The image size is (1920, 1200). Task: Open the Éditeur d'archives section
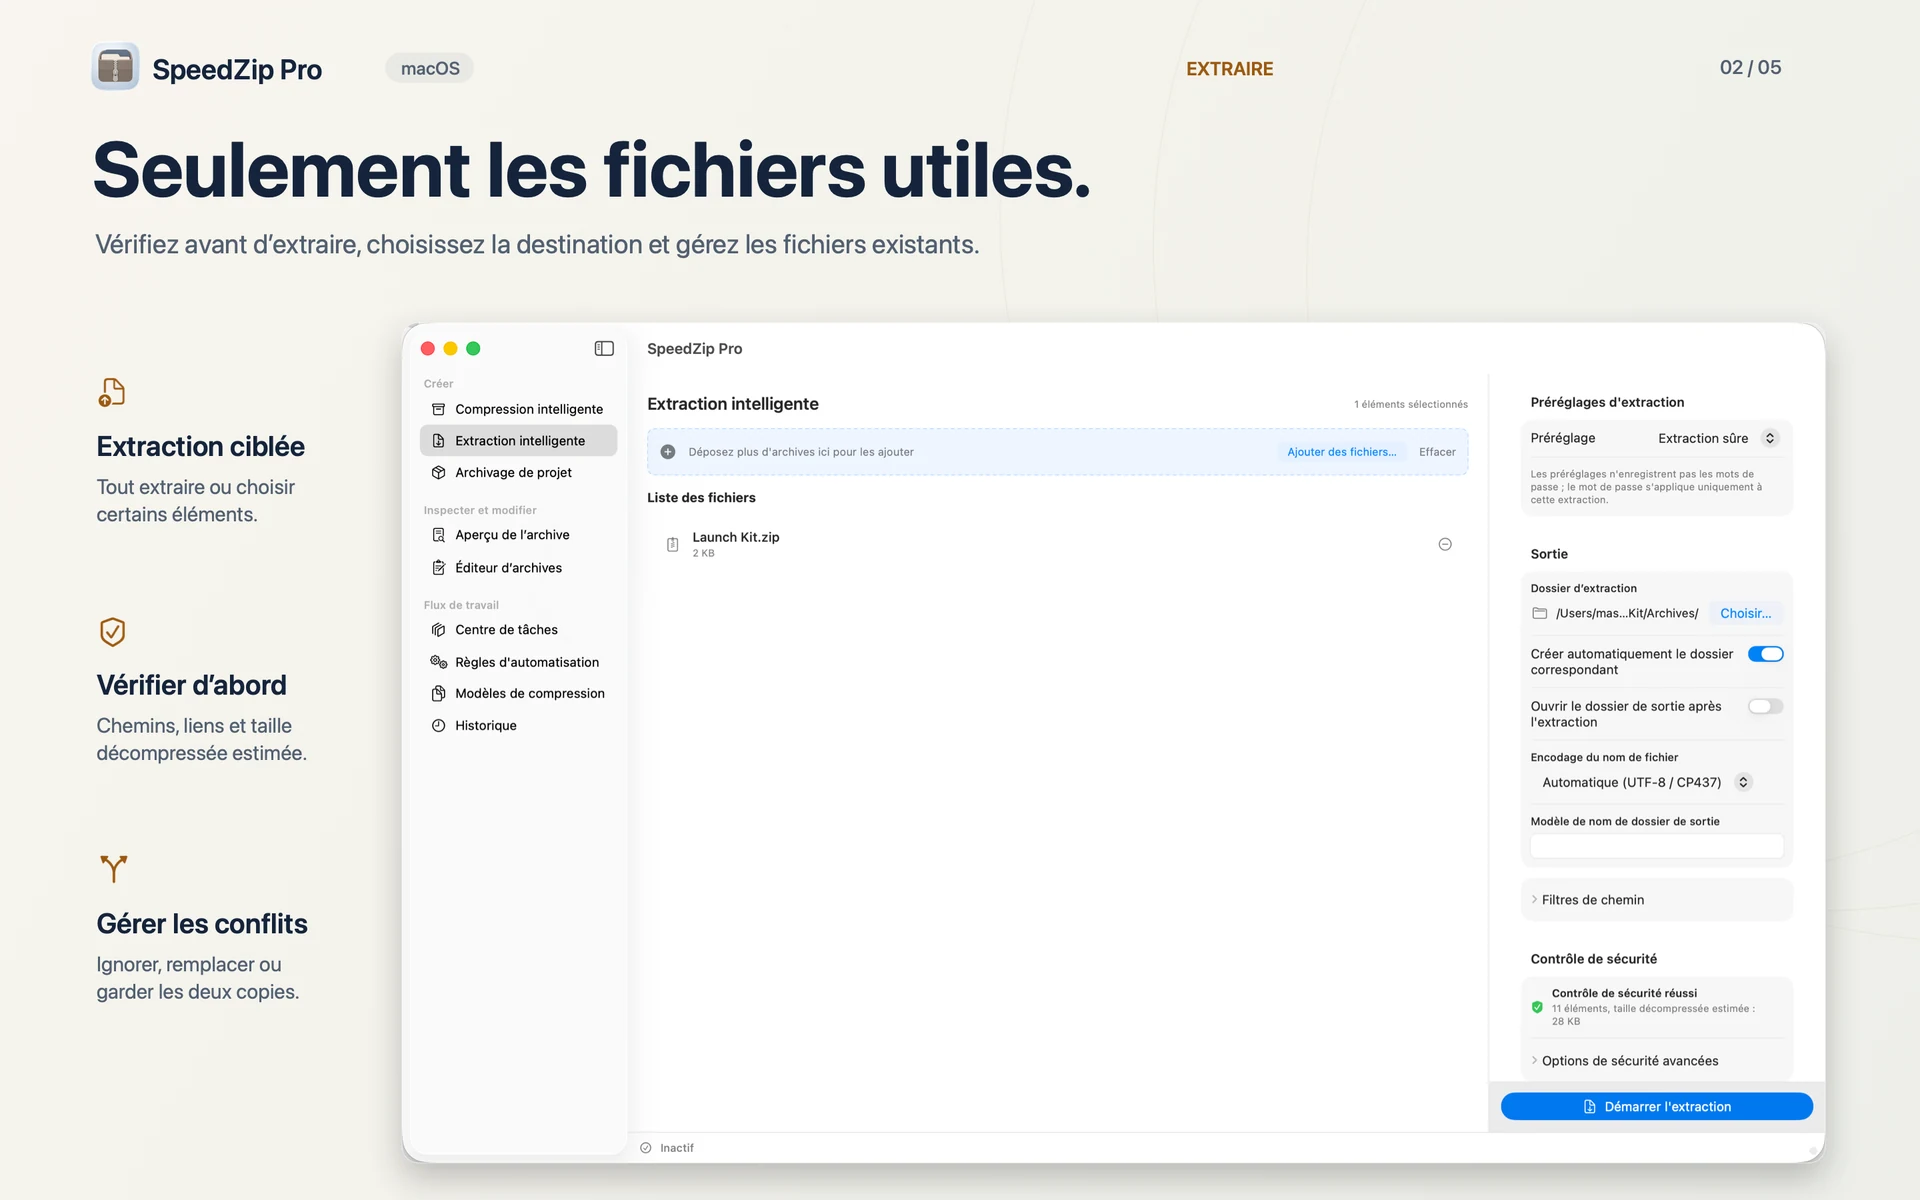point(518,567)
